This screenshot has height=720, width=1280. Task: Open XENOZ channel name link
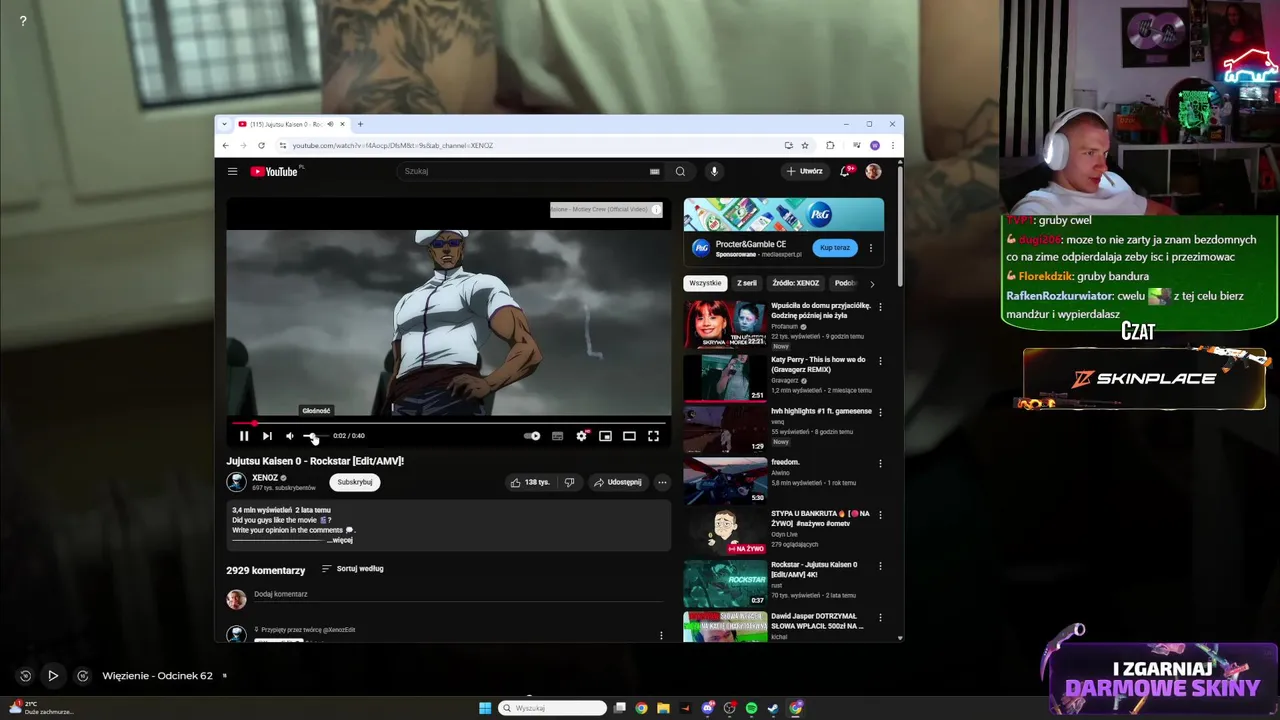click(265, 478)
